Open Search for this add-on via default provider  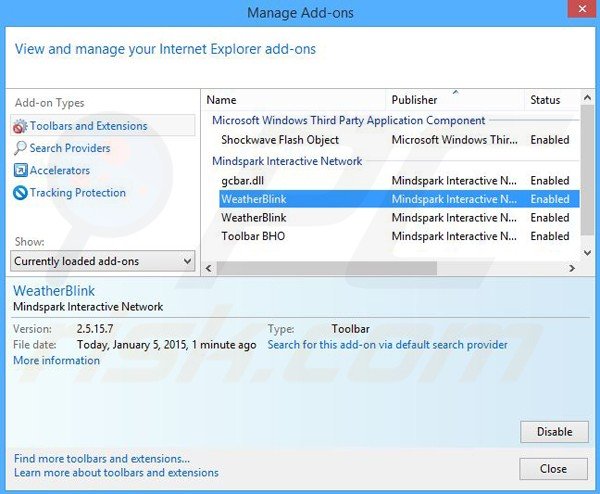(387, 345)
